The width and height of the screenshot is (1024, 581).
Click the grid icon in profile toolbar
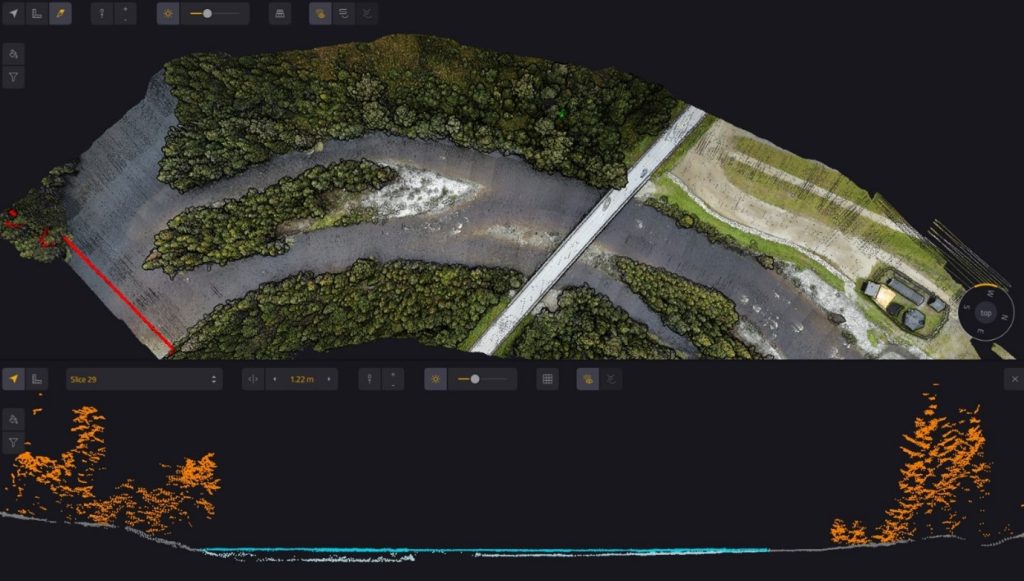pos(547,379)
